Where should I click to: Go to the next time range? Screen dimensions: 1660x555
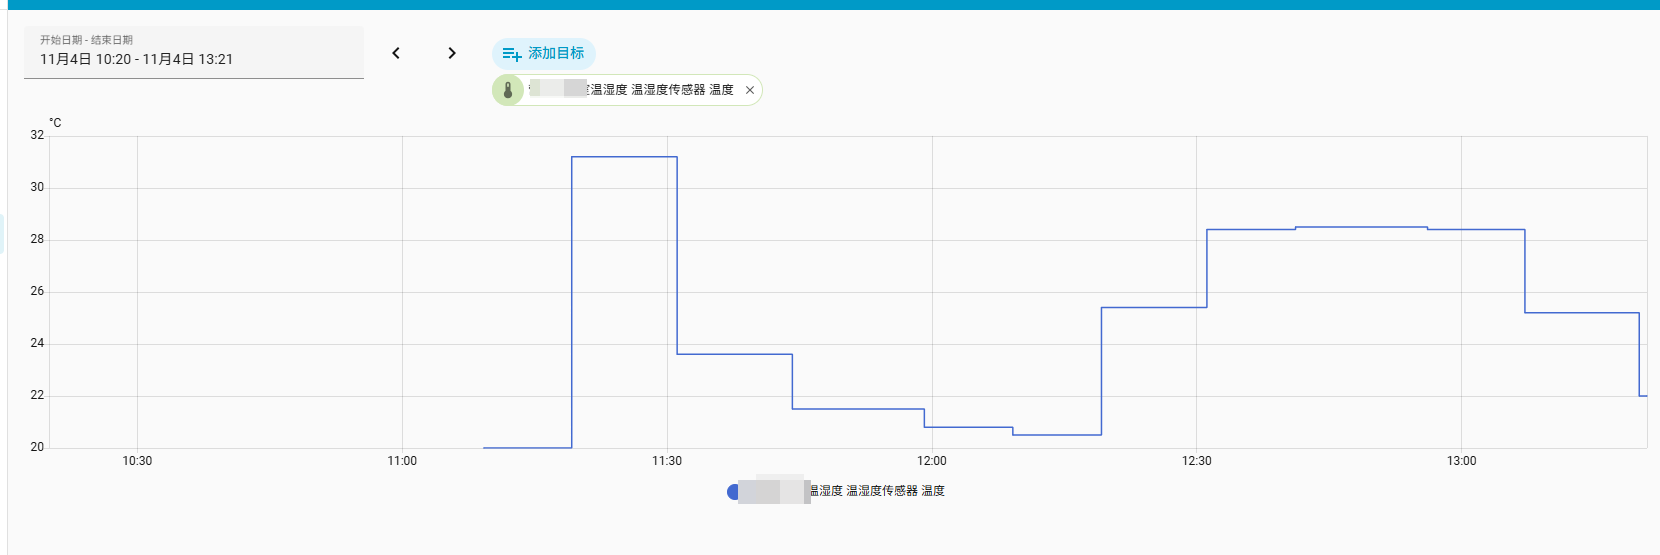pos(452,53)
